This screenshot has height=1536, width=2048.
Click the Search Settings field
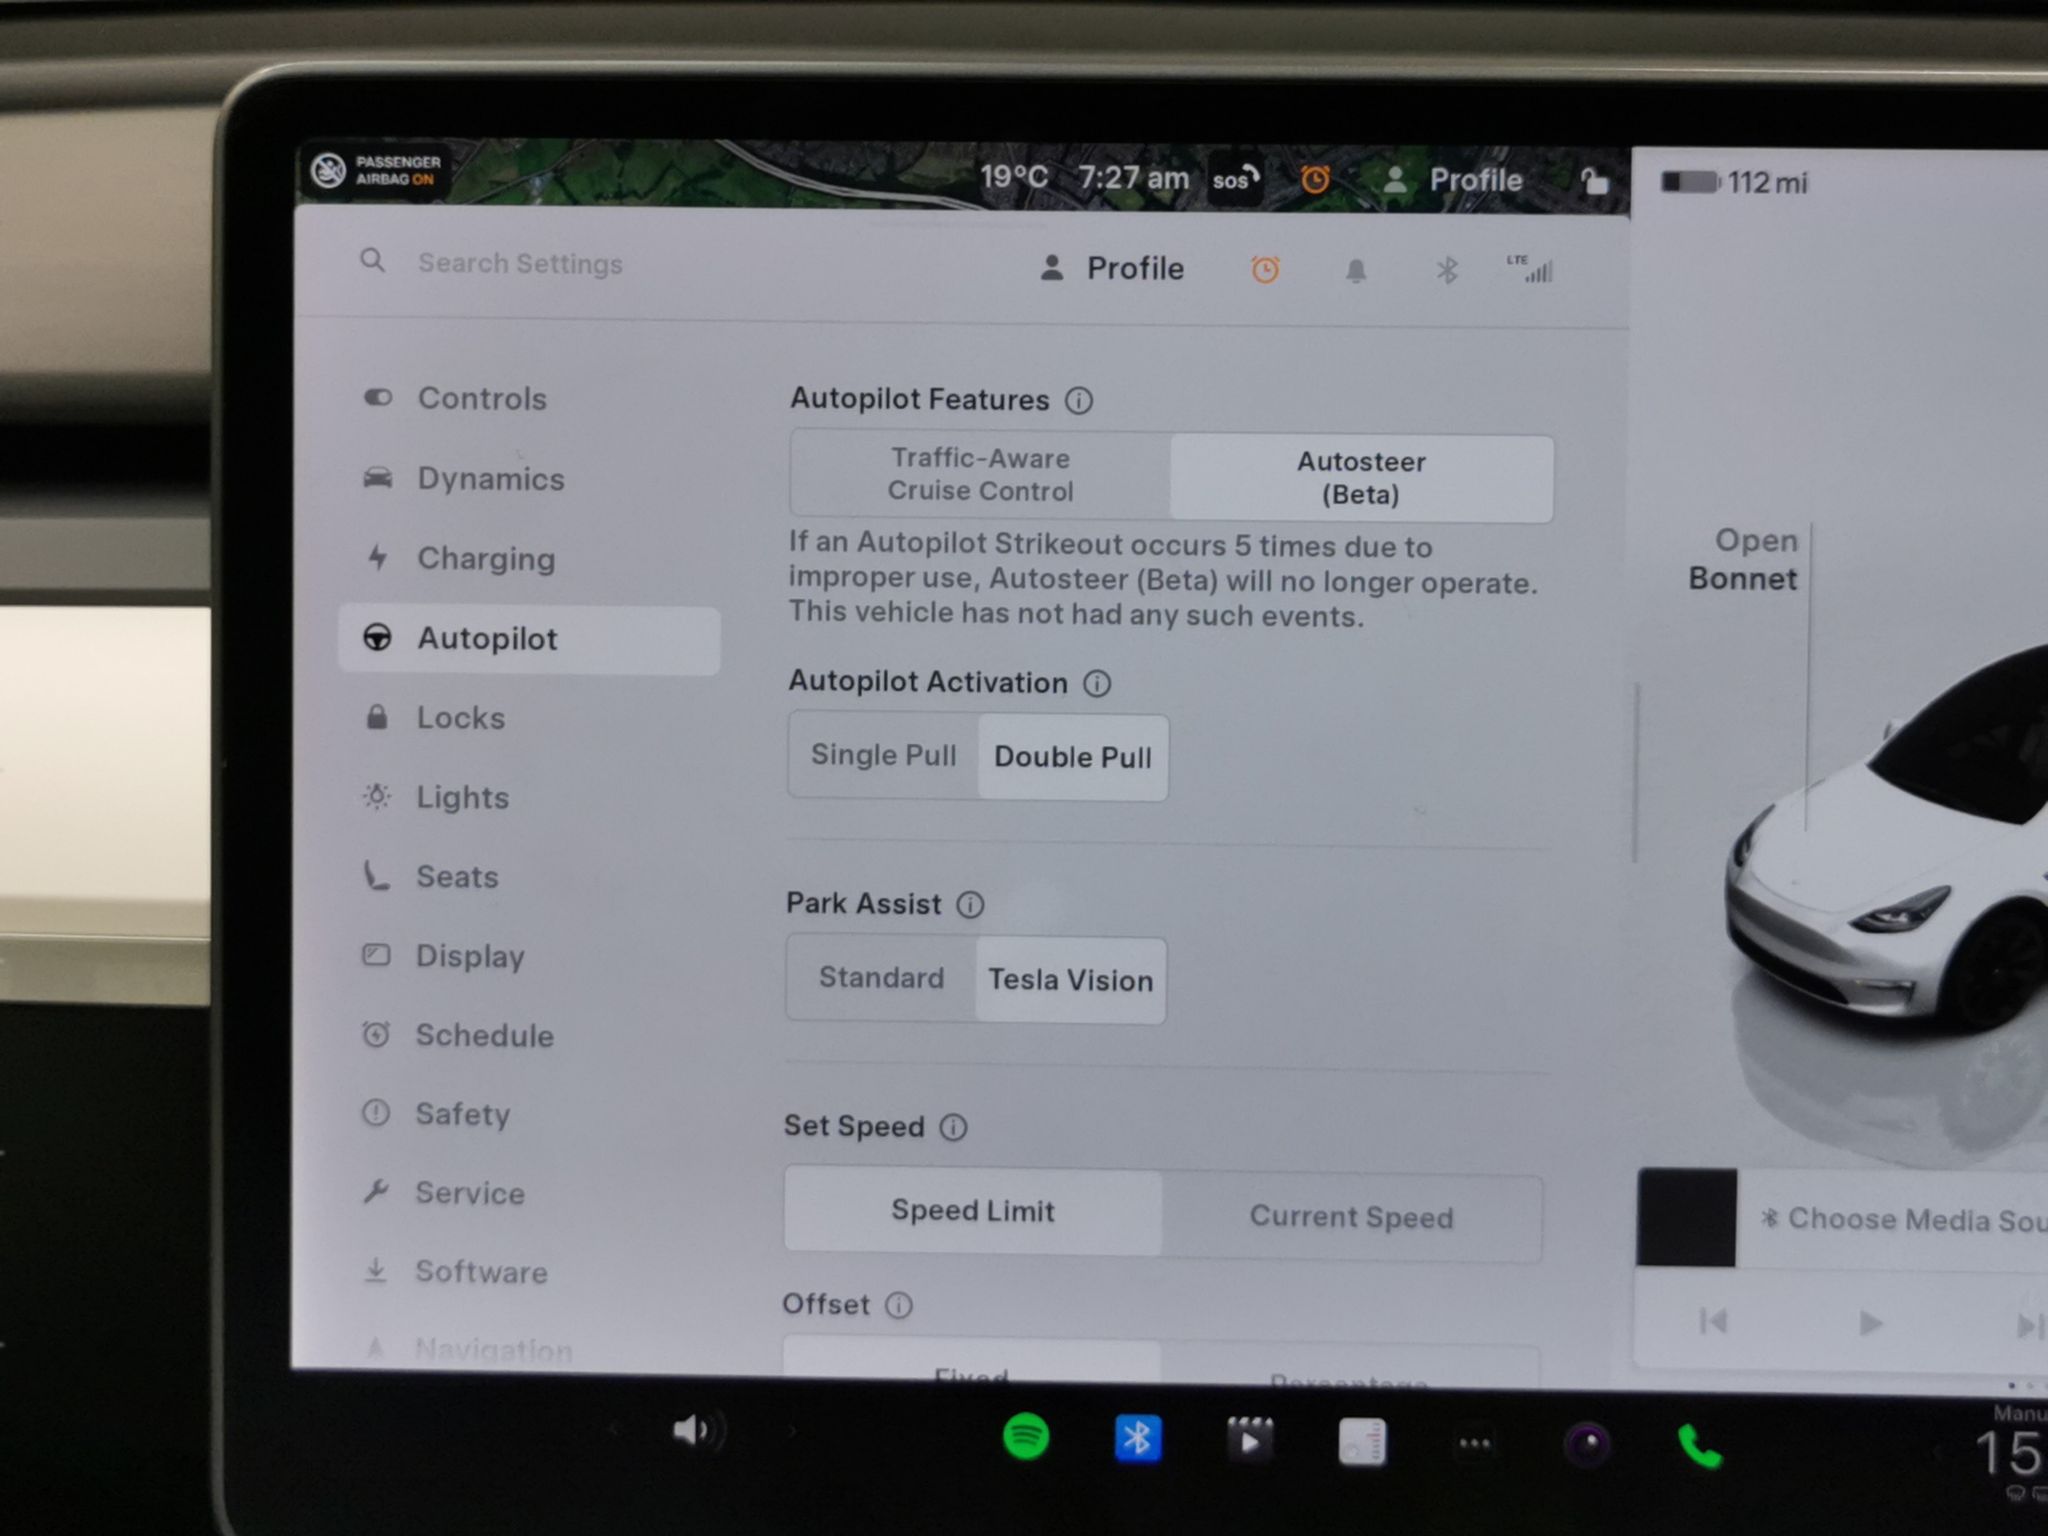(x=520, y=263)
